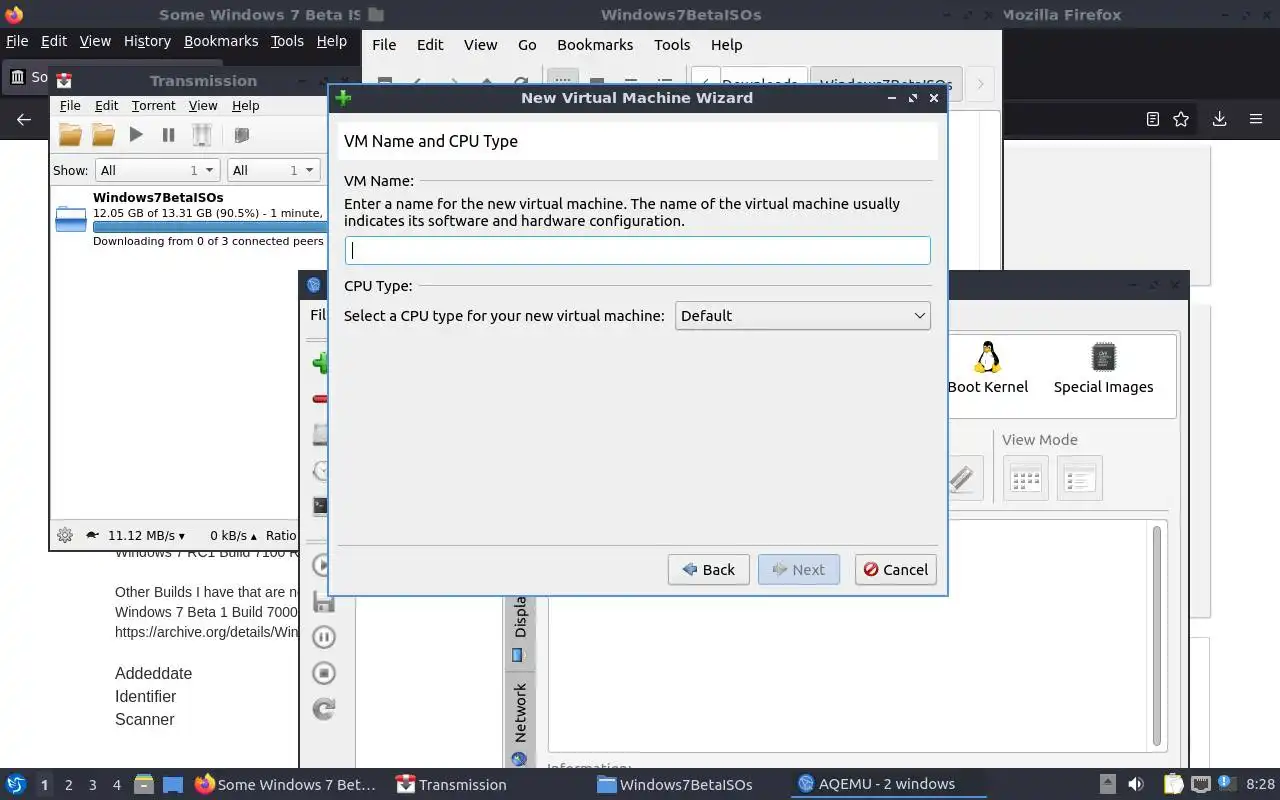The image size is (1280, 800).
Task: Save VM state with AQEMU's floppy icon
Action: tap(323, 601)
